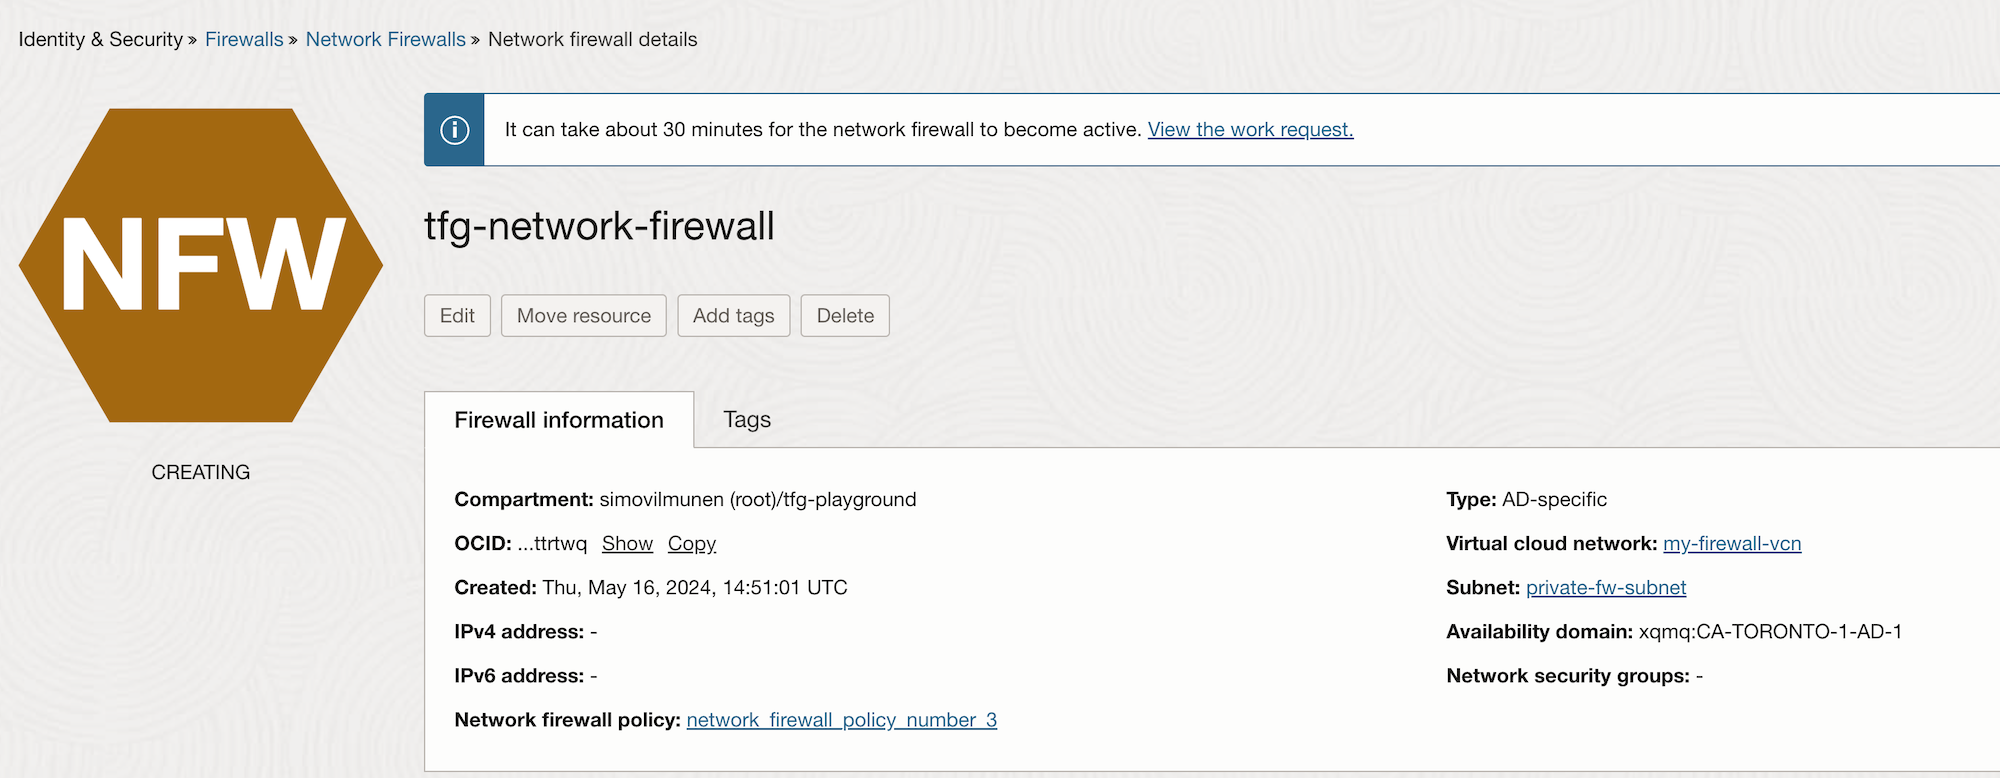The image size is (2000, 778).
Task: Switch to the Tags tab
Action: click(747, 420)
